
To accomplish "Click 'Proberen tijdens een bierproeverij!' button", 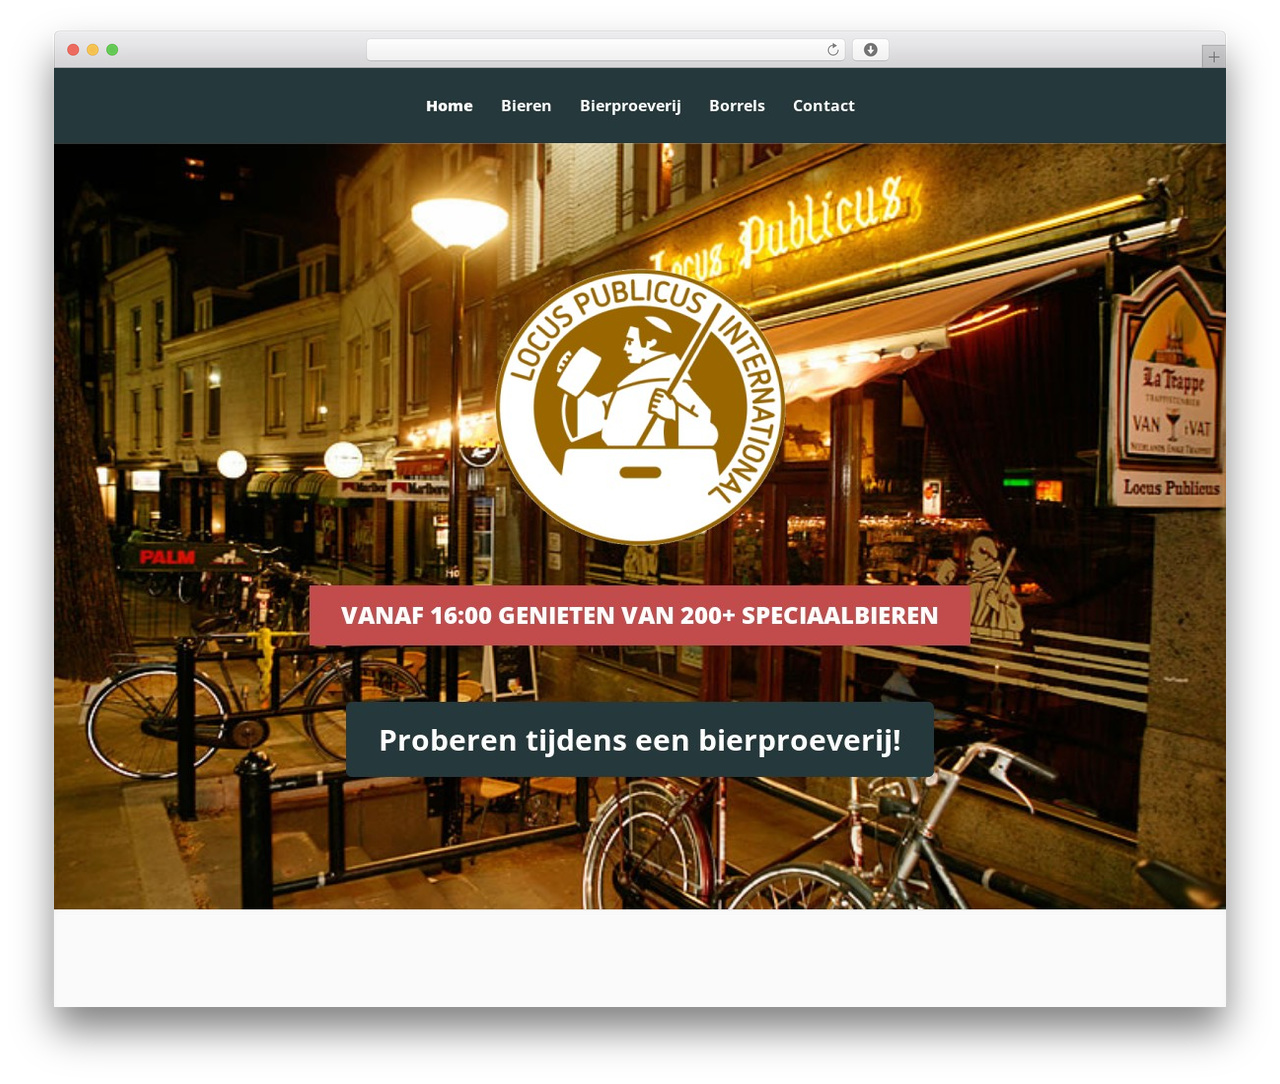I will 640,740.
